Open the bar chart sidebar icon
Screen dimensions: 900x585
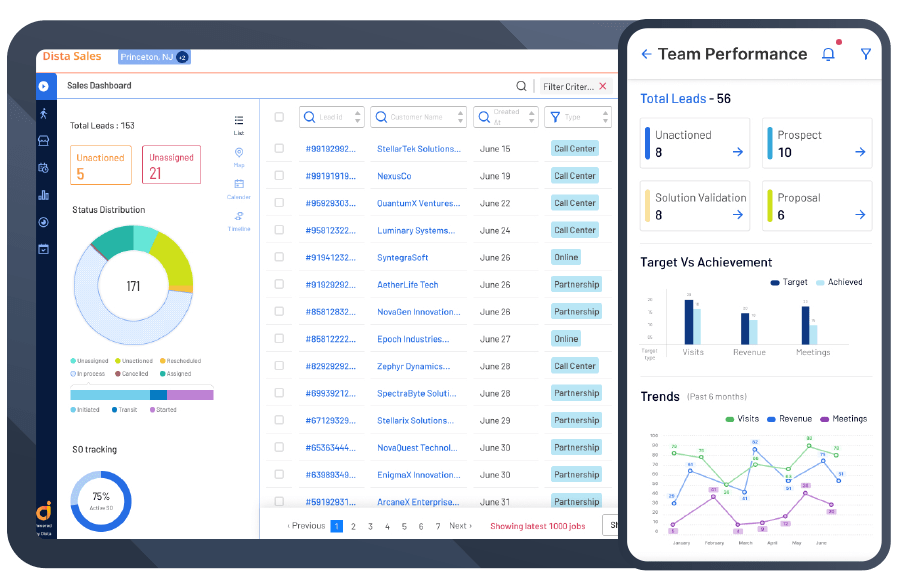(x=44, y=195)
